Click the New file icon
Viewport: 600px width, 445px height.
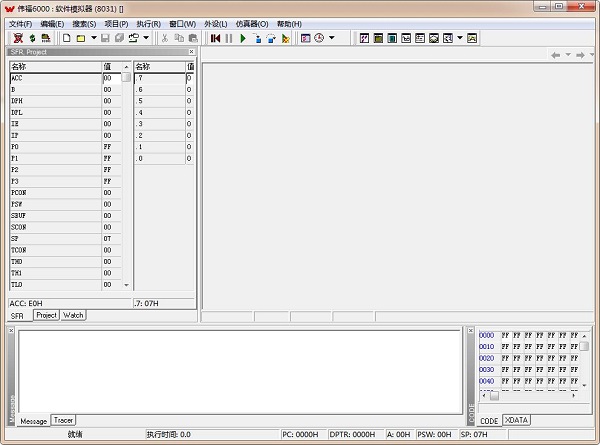tap(67, 38)
